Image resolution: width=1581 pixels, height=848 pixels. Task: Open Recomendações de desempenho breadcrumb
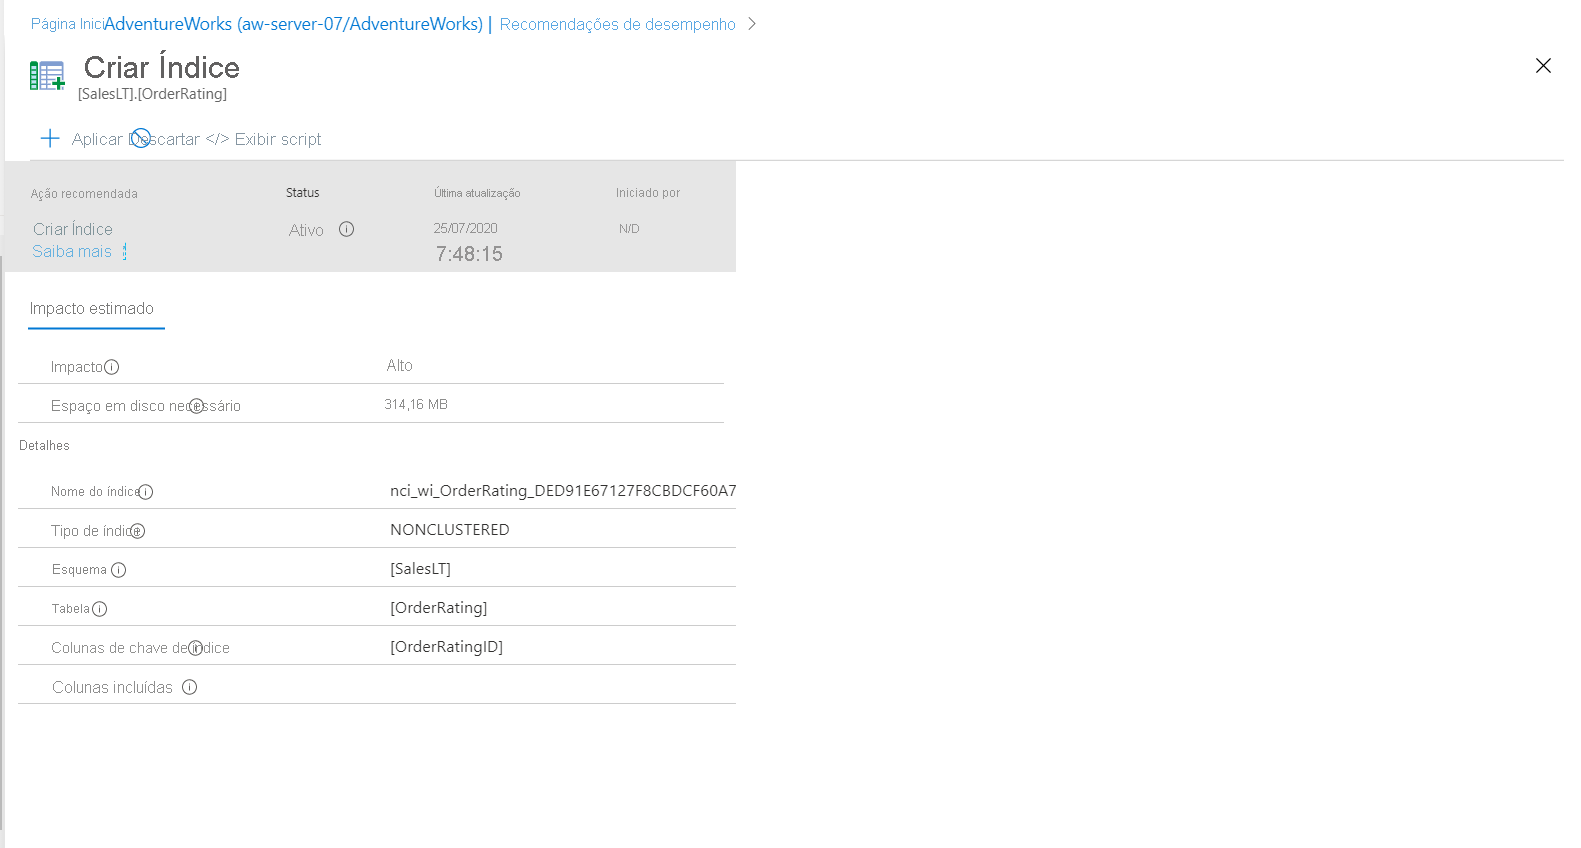617,24
